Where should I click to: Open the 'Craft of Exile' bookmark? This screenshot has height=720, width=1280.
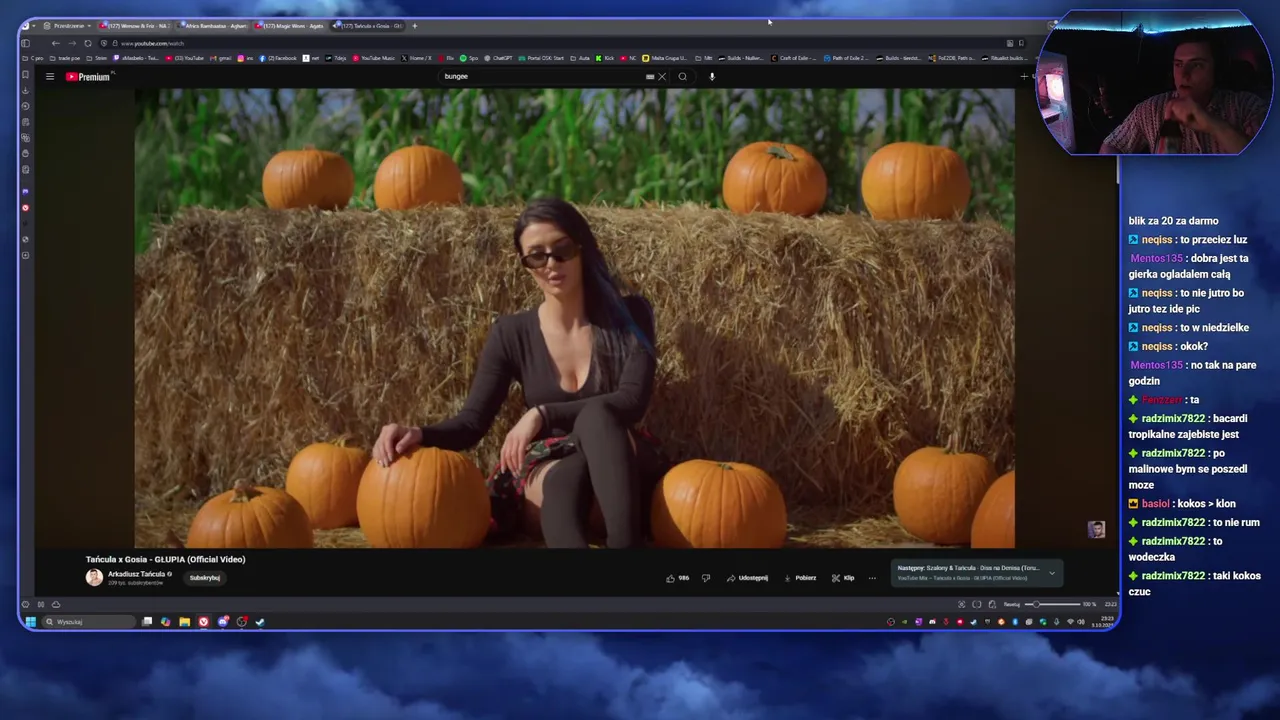point(793,58)
